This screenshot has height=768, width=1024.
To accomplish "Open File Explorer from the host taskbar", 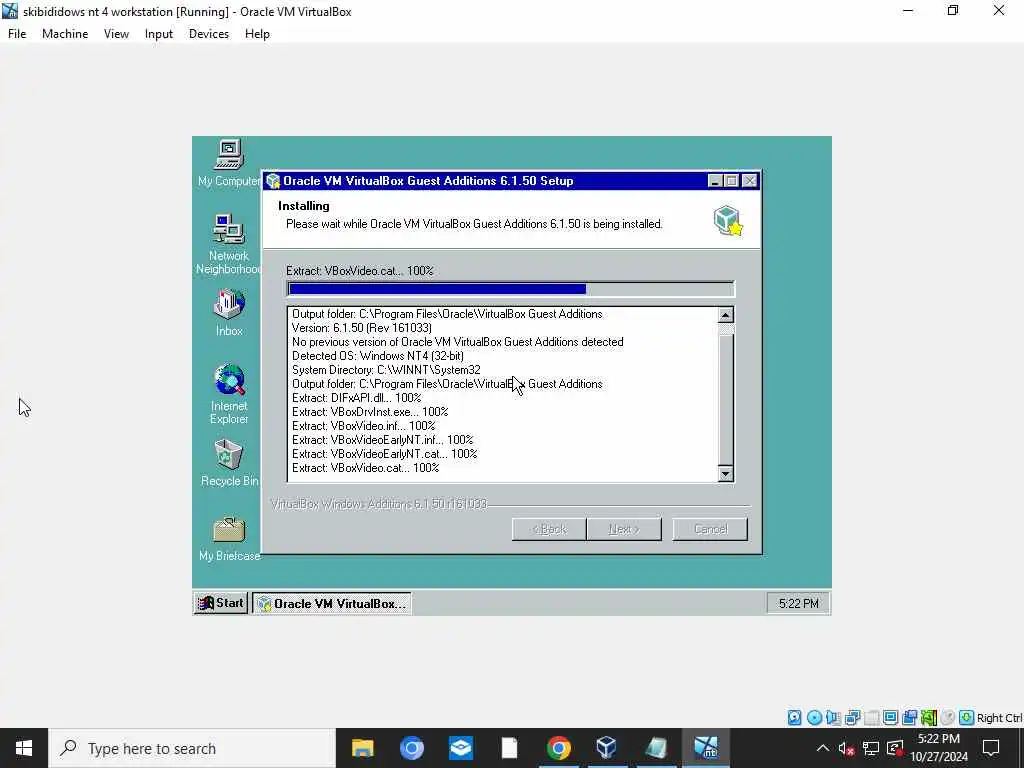I will [362, 748].
